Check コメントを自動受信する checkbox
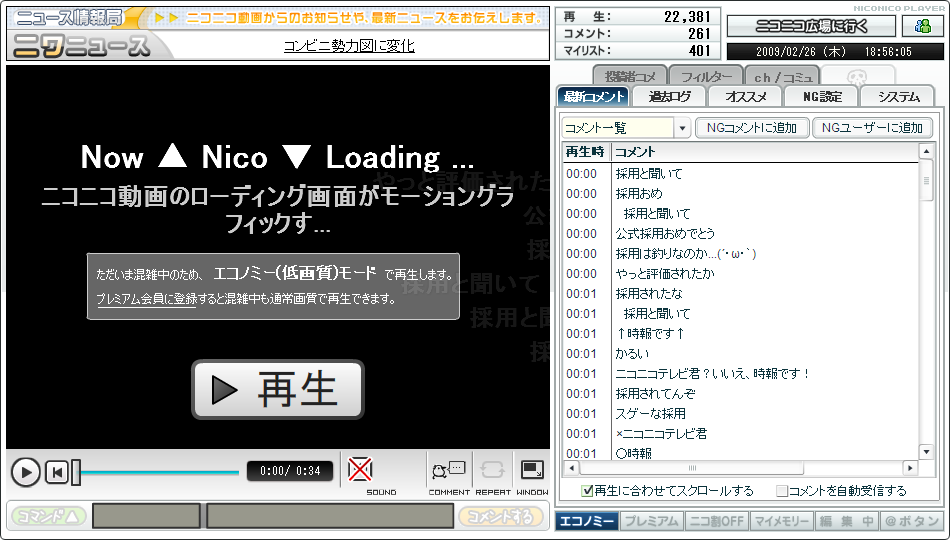 tap(782, 491)
